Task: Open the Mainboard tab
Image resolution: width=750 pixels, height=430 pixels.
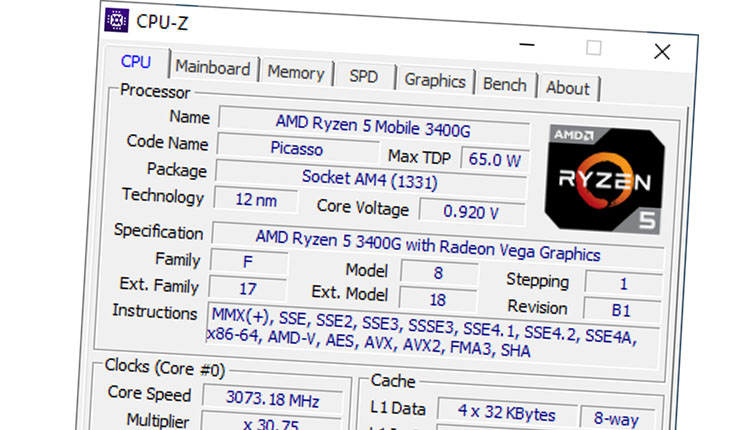Action: [x=213, y=68]
